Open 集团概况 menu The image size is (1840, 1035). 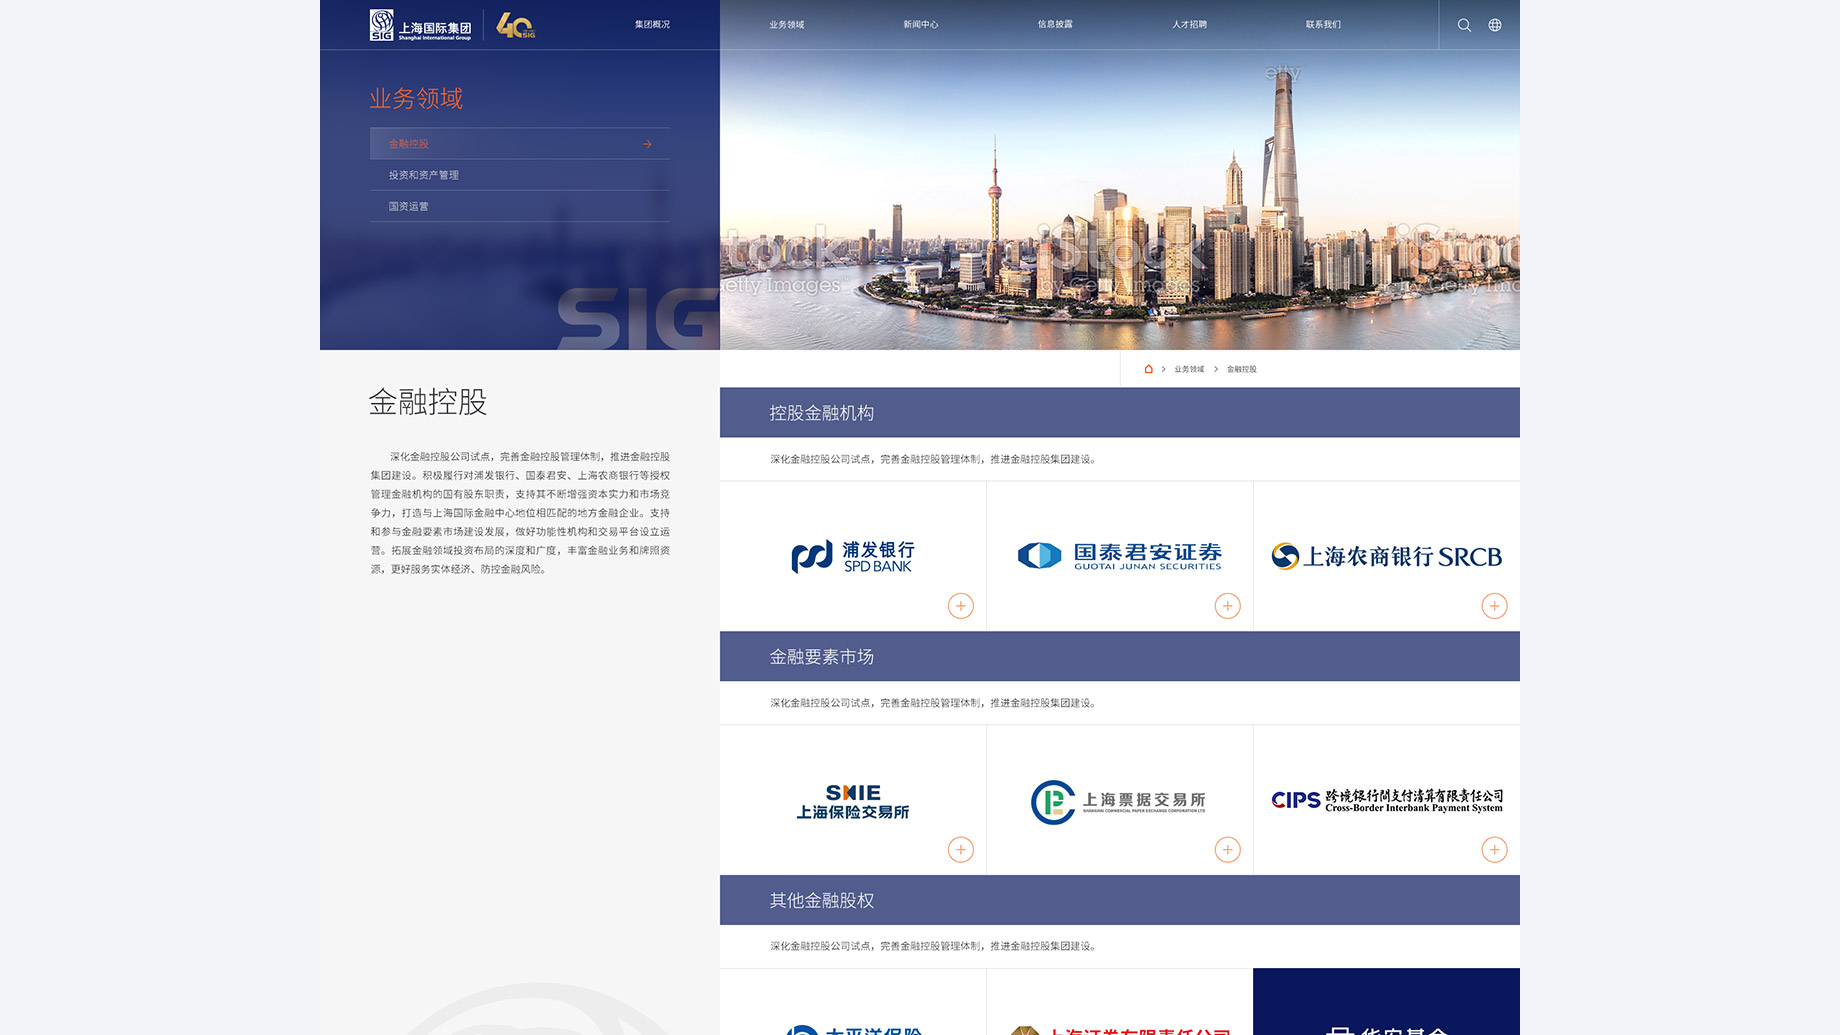tap(652, 24)
